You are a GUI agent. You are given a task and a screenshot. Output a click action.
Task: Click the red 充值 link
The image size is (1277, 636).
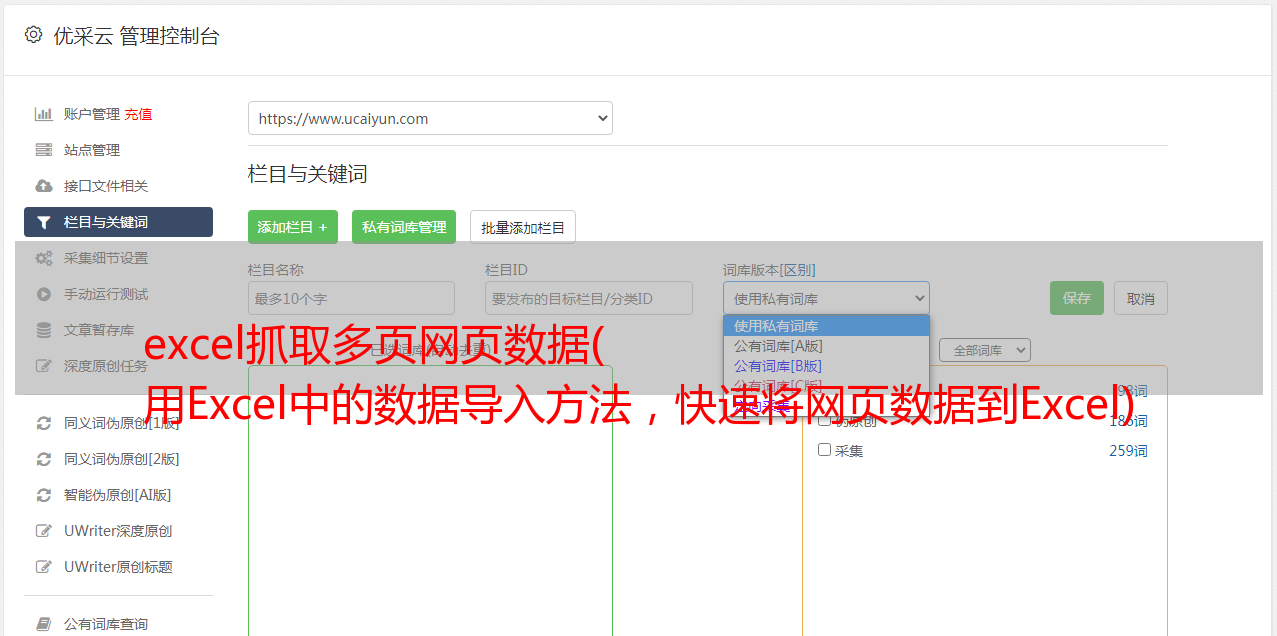click(138, 114)
